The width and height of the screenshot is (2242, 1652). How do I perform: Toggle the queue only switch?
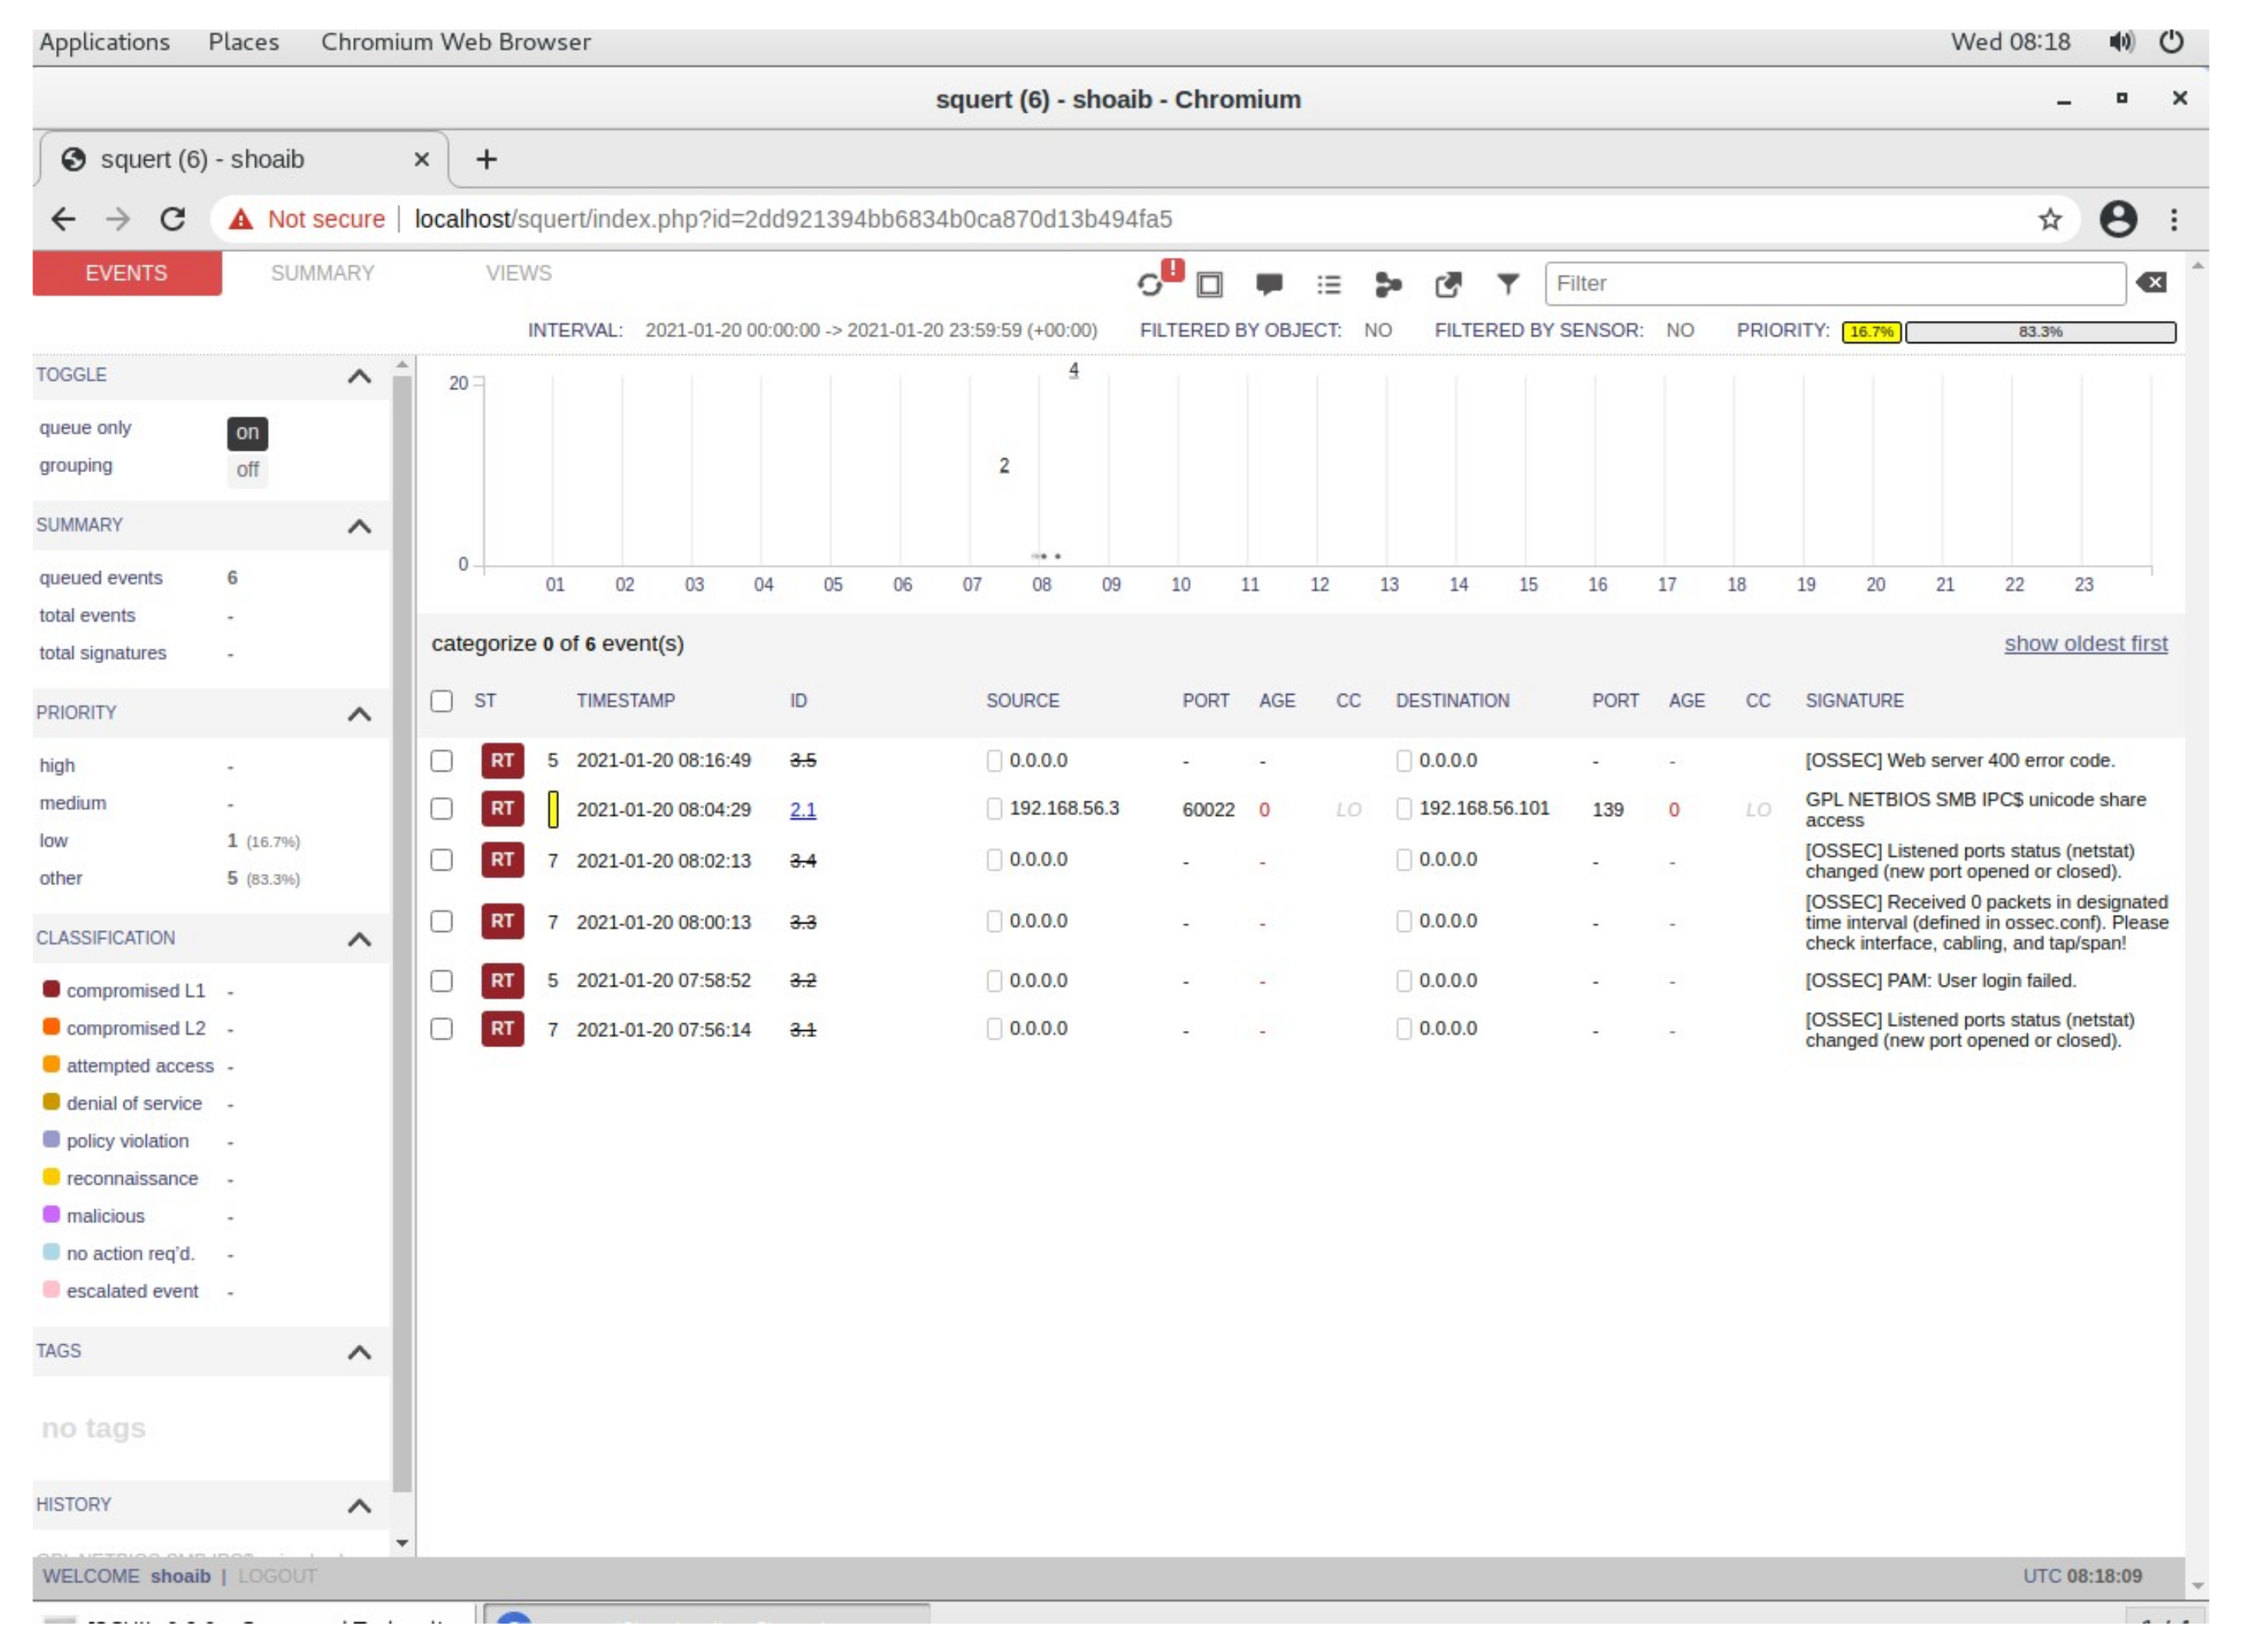tap(247, 432)
